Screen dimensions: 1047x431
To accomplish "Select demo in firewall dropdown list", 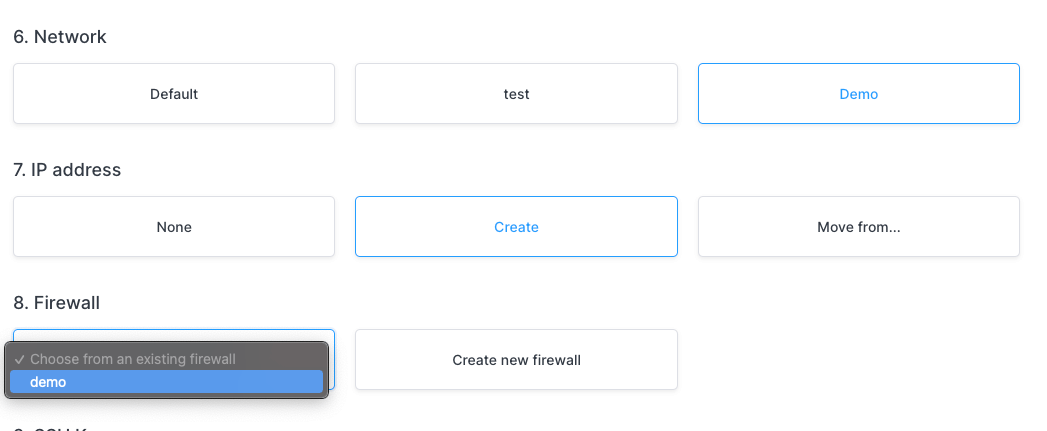I will coord(166,382).
